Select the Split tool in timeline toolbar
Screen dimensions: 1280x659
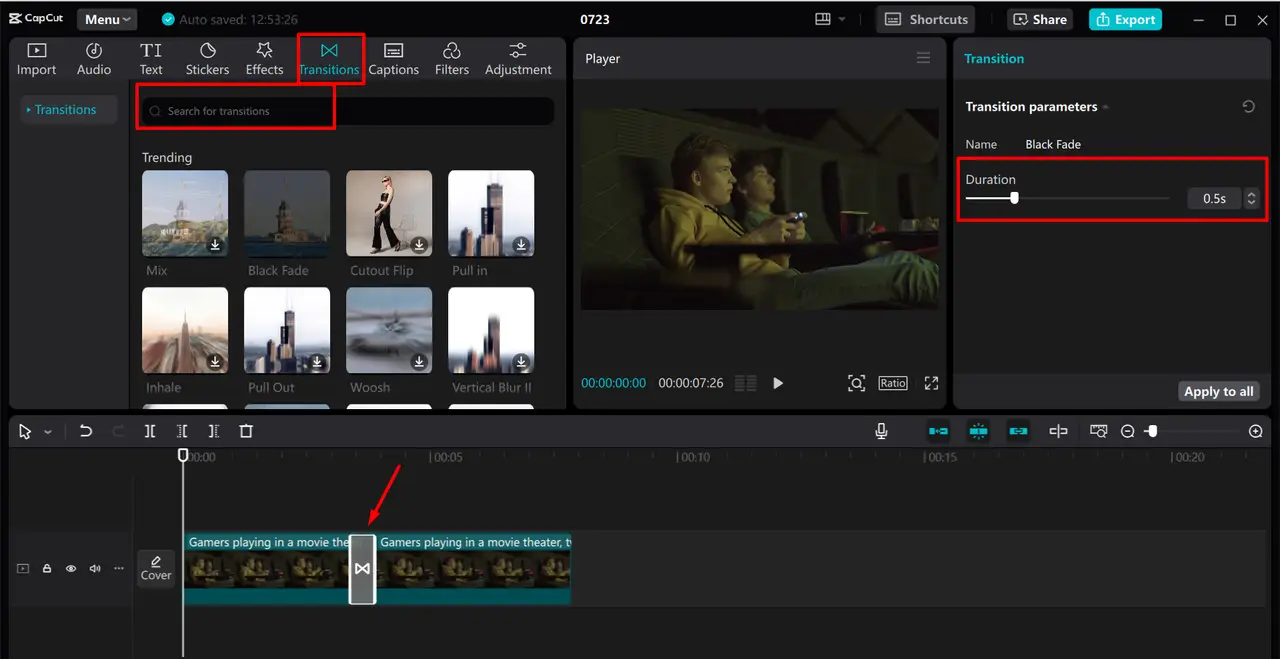coord(150,431)
